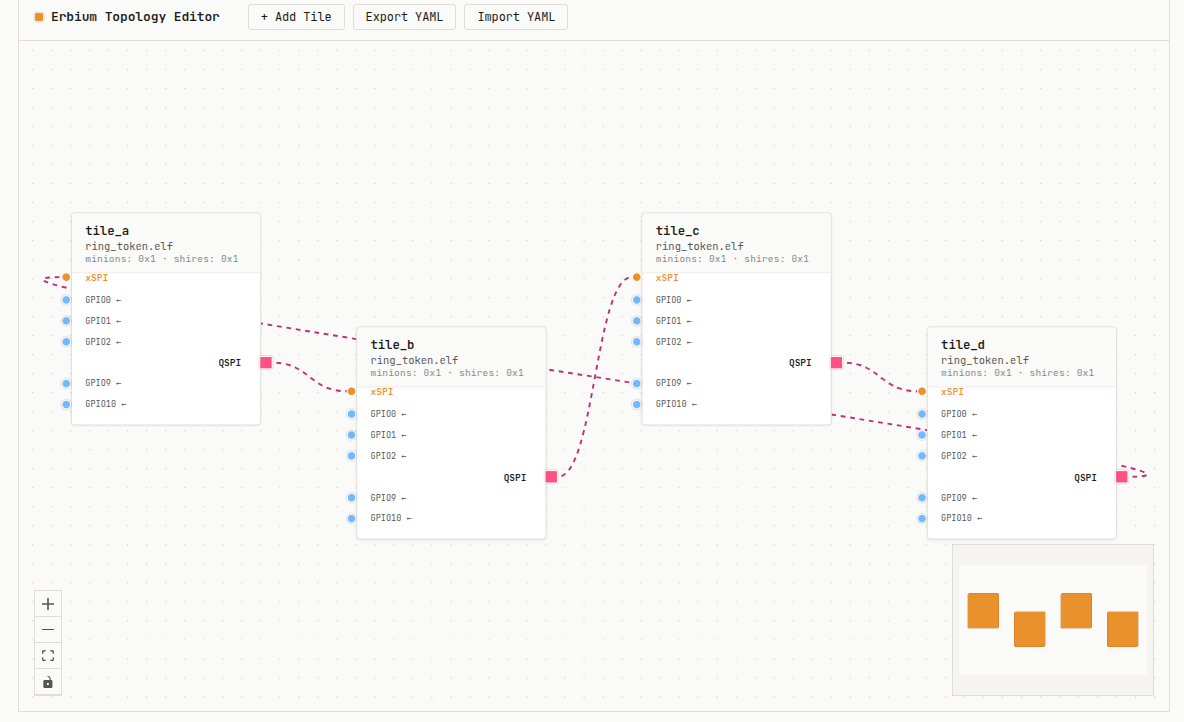Click ring_token.elf under tile_a
The width and height of the screenshot is (1184, 722).
click(129, 246)
